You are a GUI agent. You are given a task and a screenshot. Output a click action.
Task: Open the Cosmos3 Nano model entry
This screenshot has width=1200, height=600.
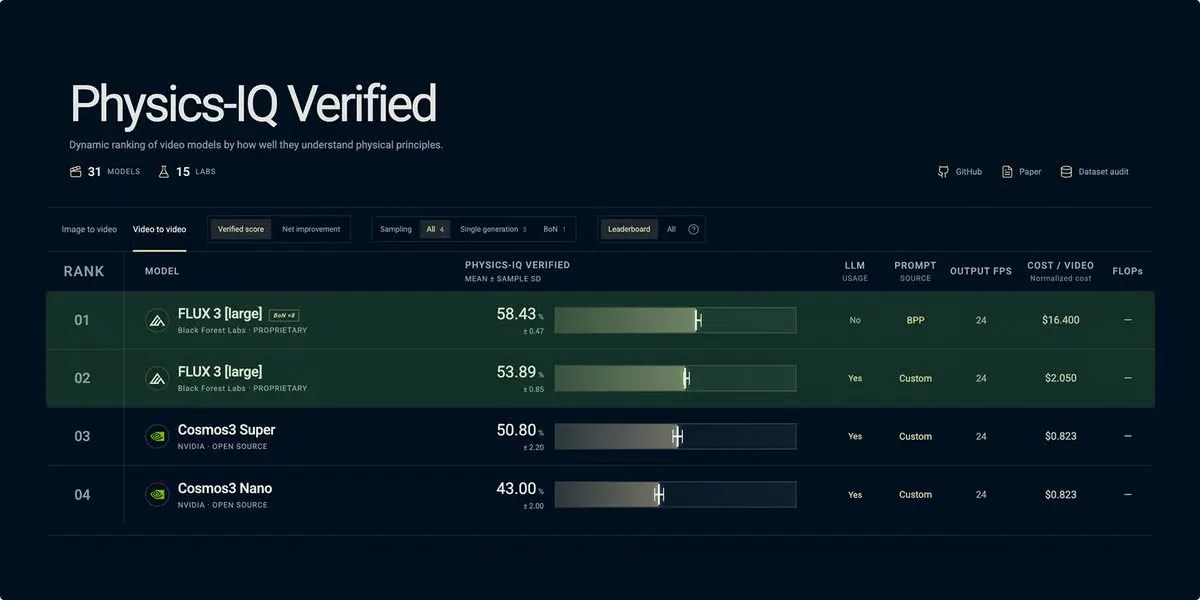[x=225, y=488]
